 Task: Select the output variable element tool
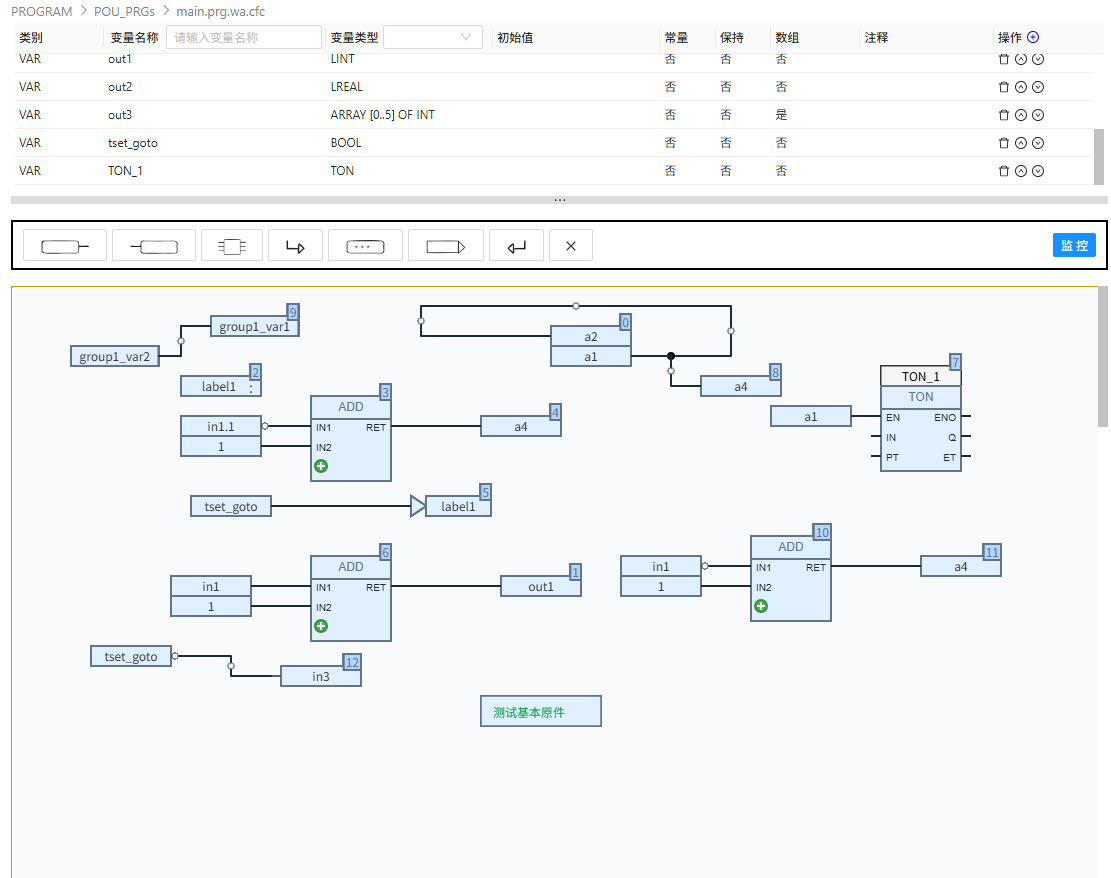(154, 246)
